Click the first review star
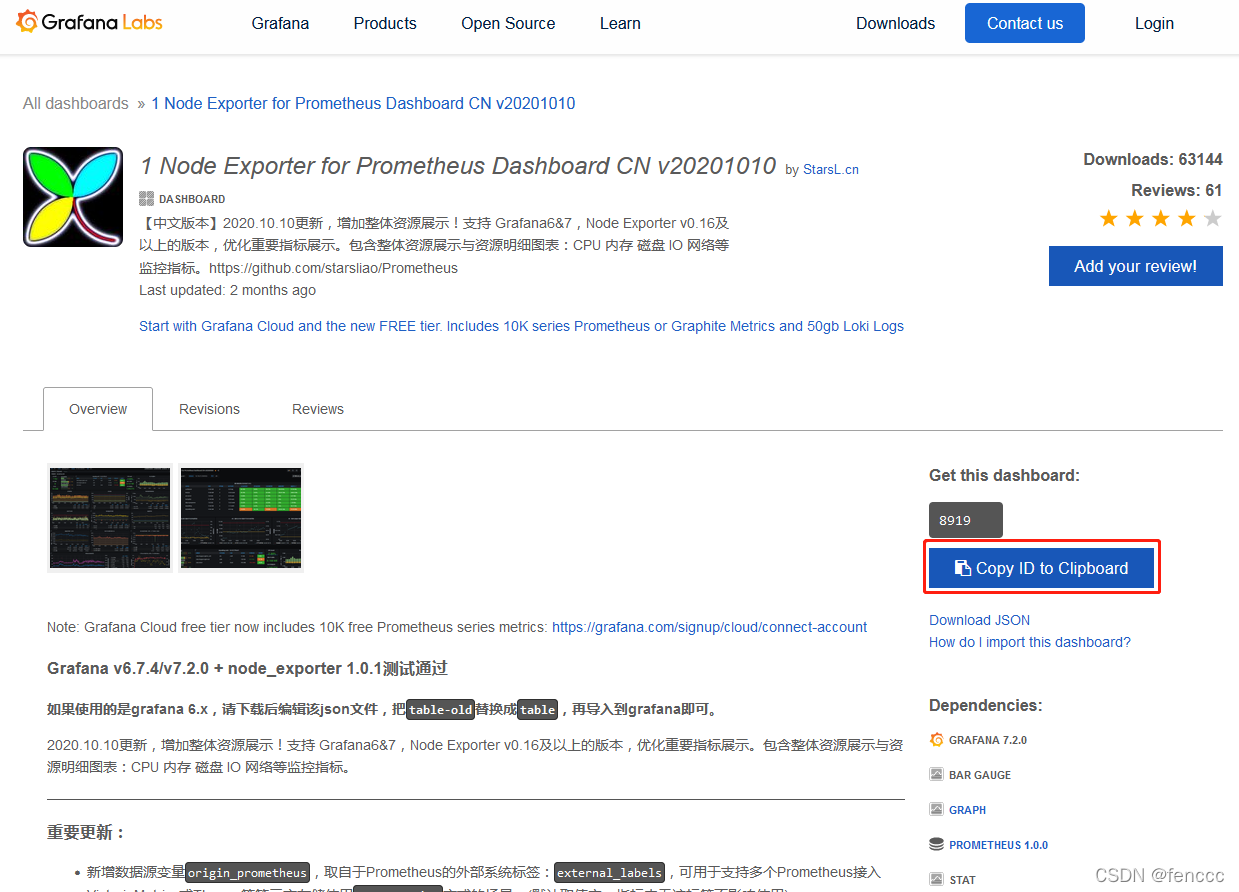The width and height of the screenshot is (1239, 892). 1108,218
